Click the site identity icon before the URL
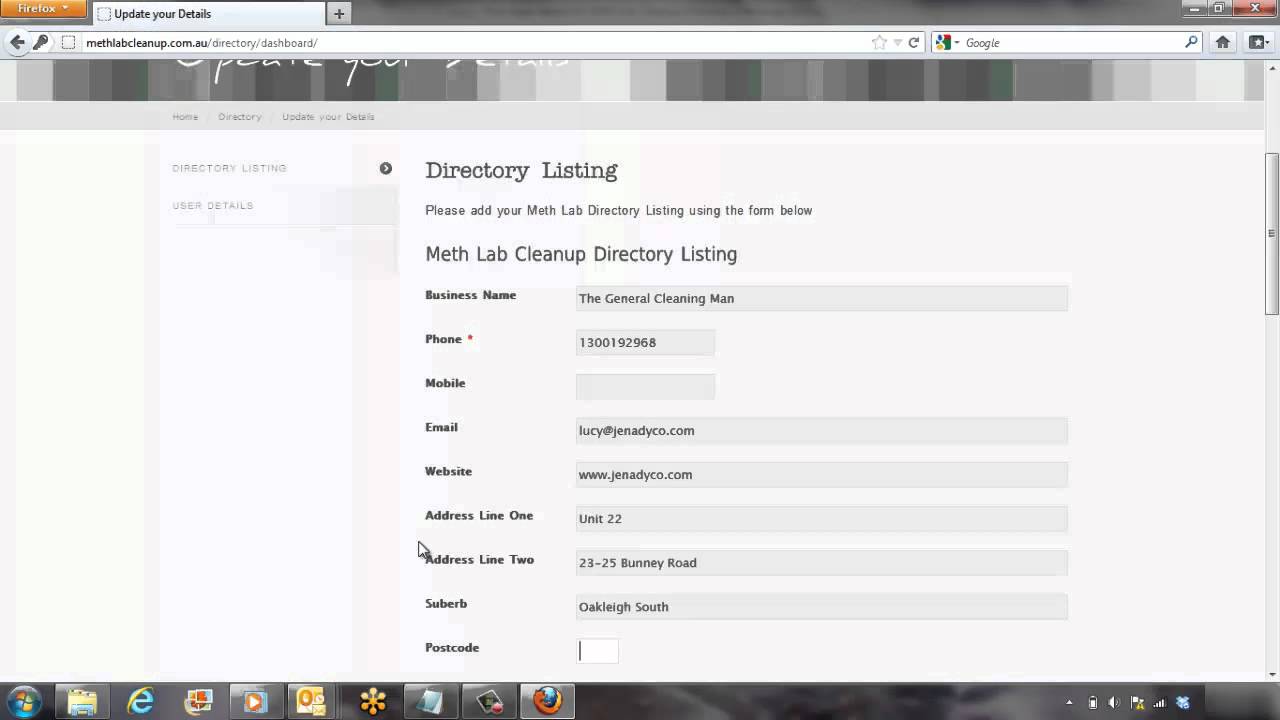The height and width of the screenshot is (720, 1280). [x=68, y=43]
